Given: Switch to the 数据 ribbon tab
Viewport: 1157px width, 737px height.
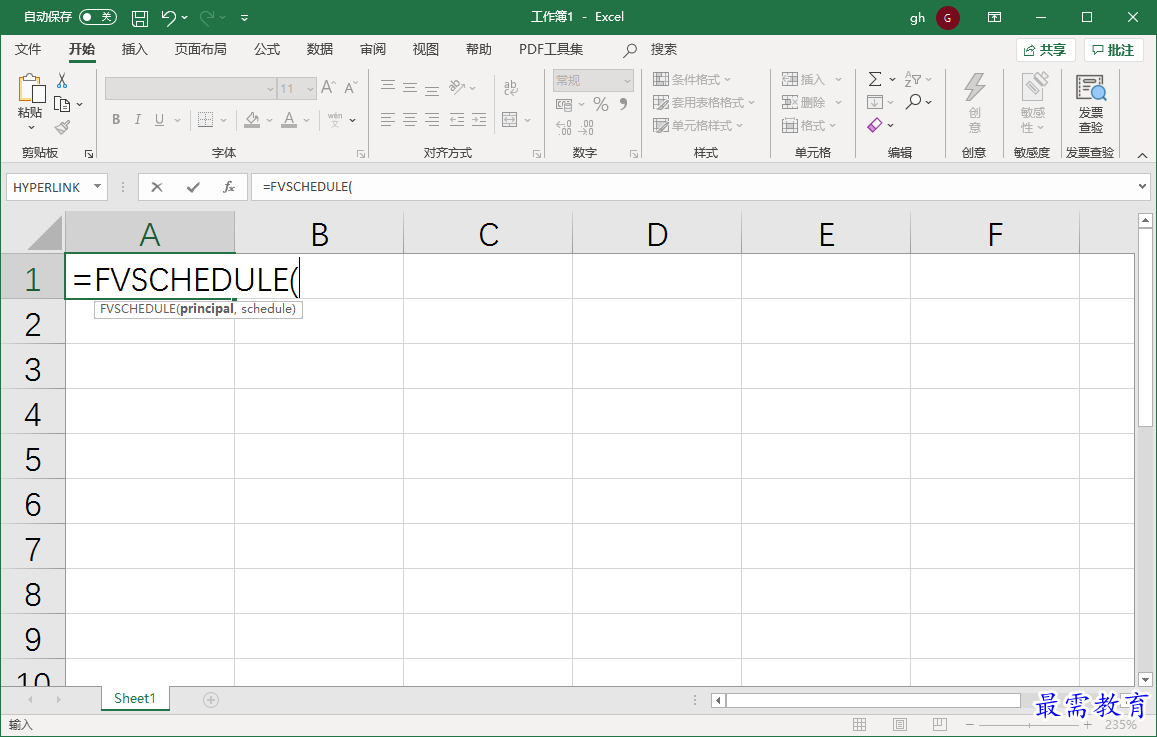Looking at the screenshot, I should (x=320, y=49).
